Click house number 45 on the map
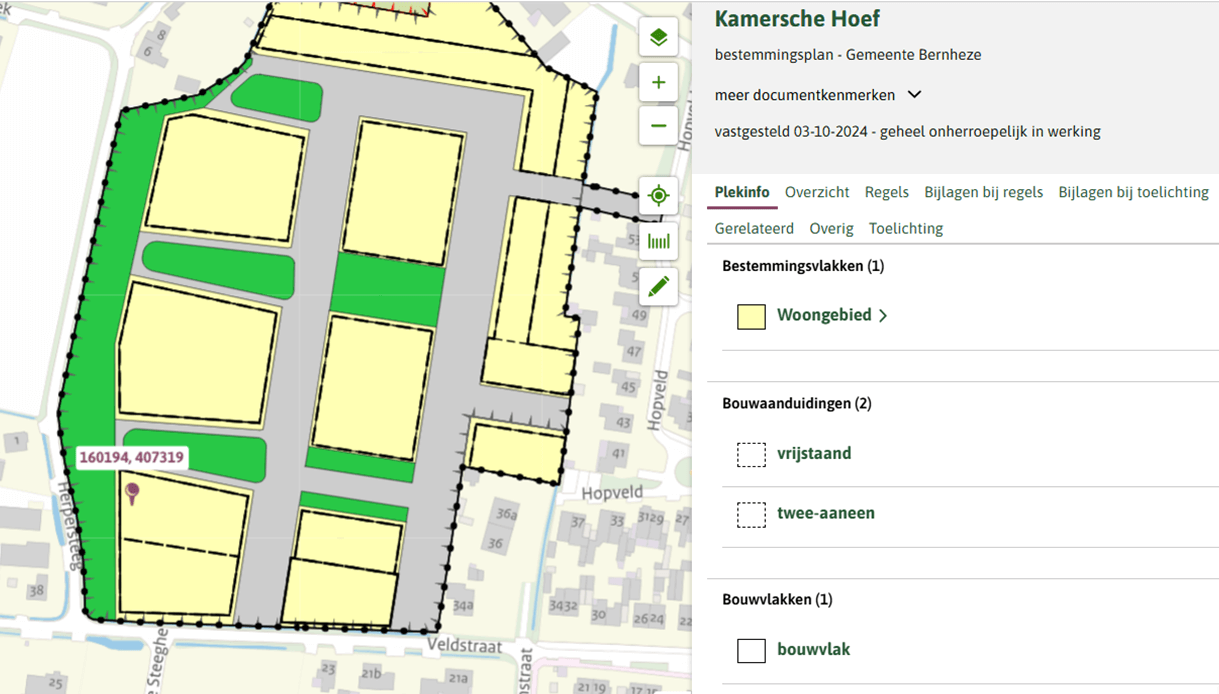Image resolution: width=1219 pixels, height=694 pixels. point(629,388)
